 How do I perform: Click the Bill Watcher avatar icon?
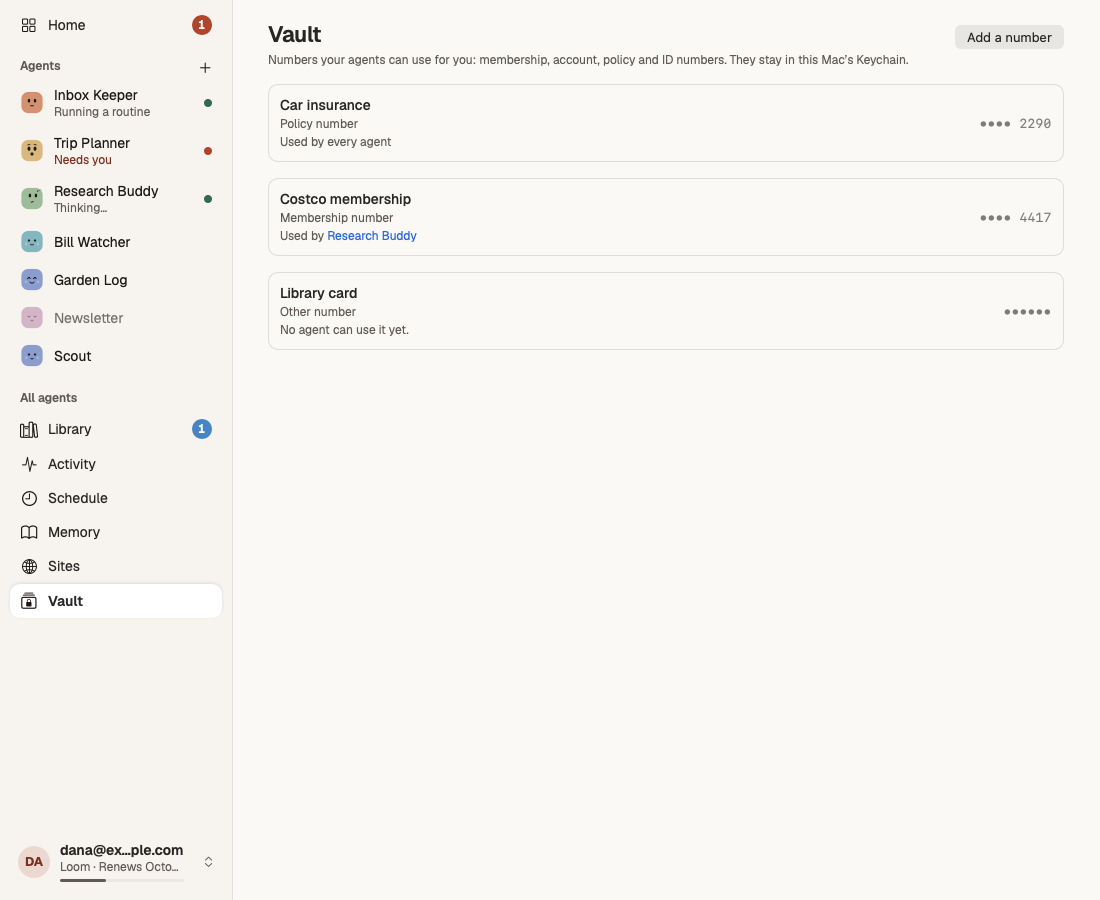coord(32,242)
